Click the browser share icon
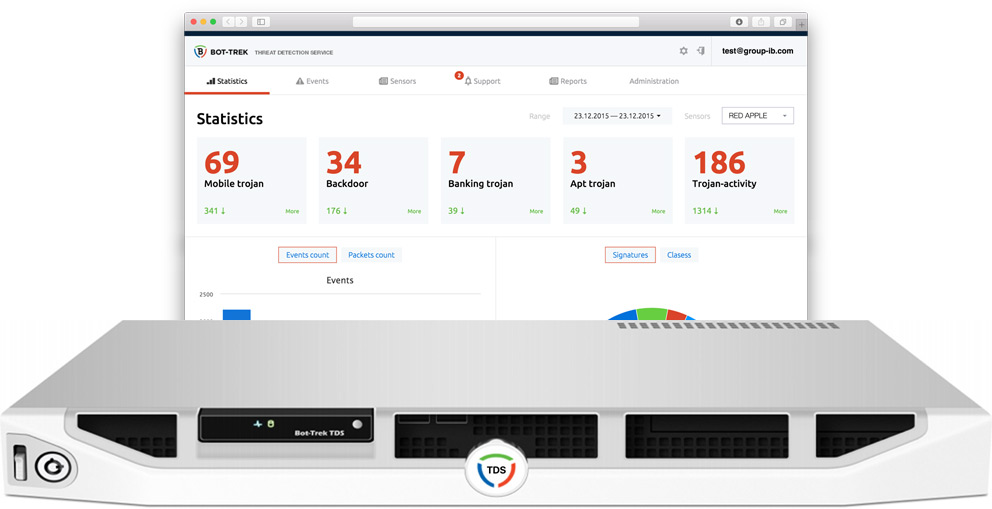Image resolution: width=992 pixels, height=509 pixels. 760,21
